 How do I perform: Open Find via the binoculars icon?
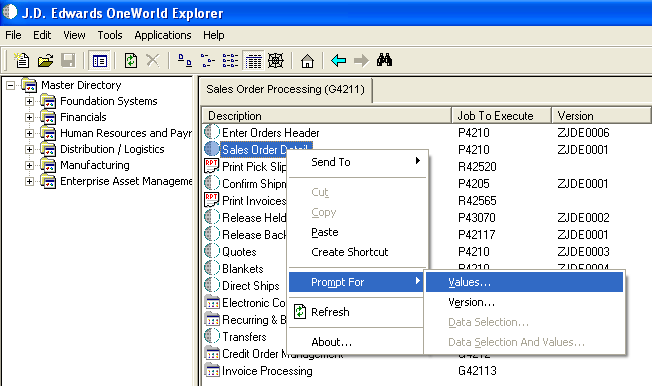click(x=384, y=60)
